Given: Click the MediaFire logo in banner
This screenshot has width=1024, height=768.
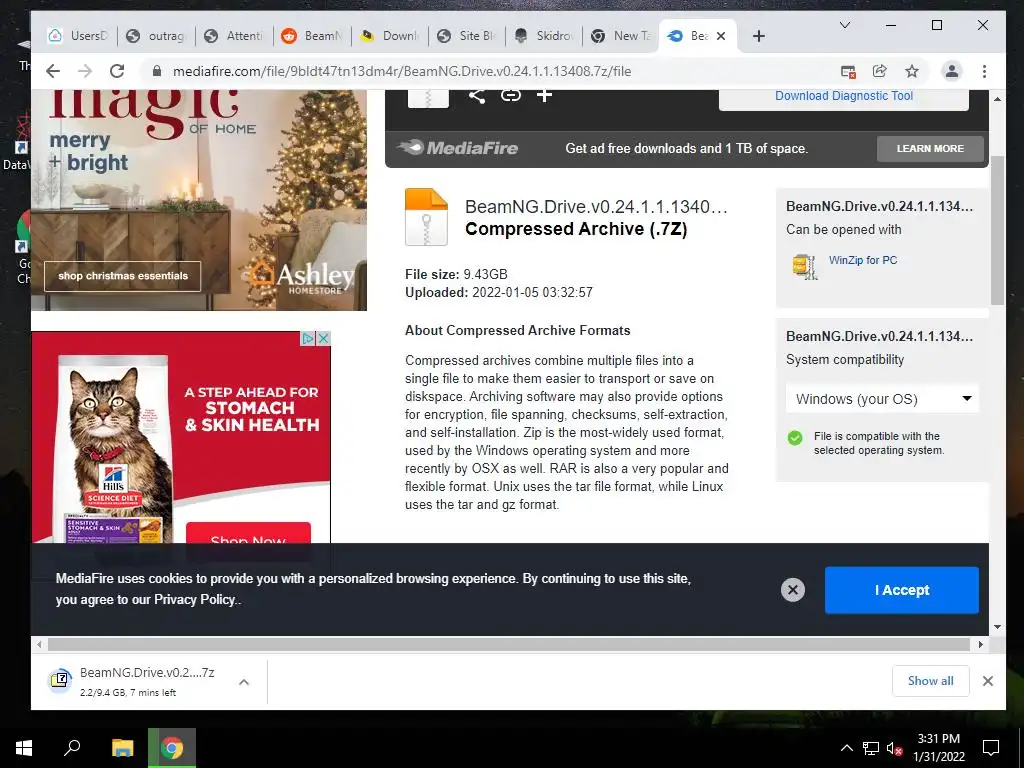Looking at the screenshot, I should [x=458, y=148].
